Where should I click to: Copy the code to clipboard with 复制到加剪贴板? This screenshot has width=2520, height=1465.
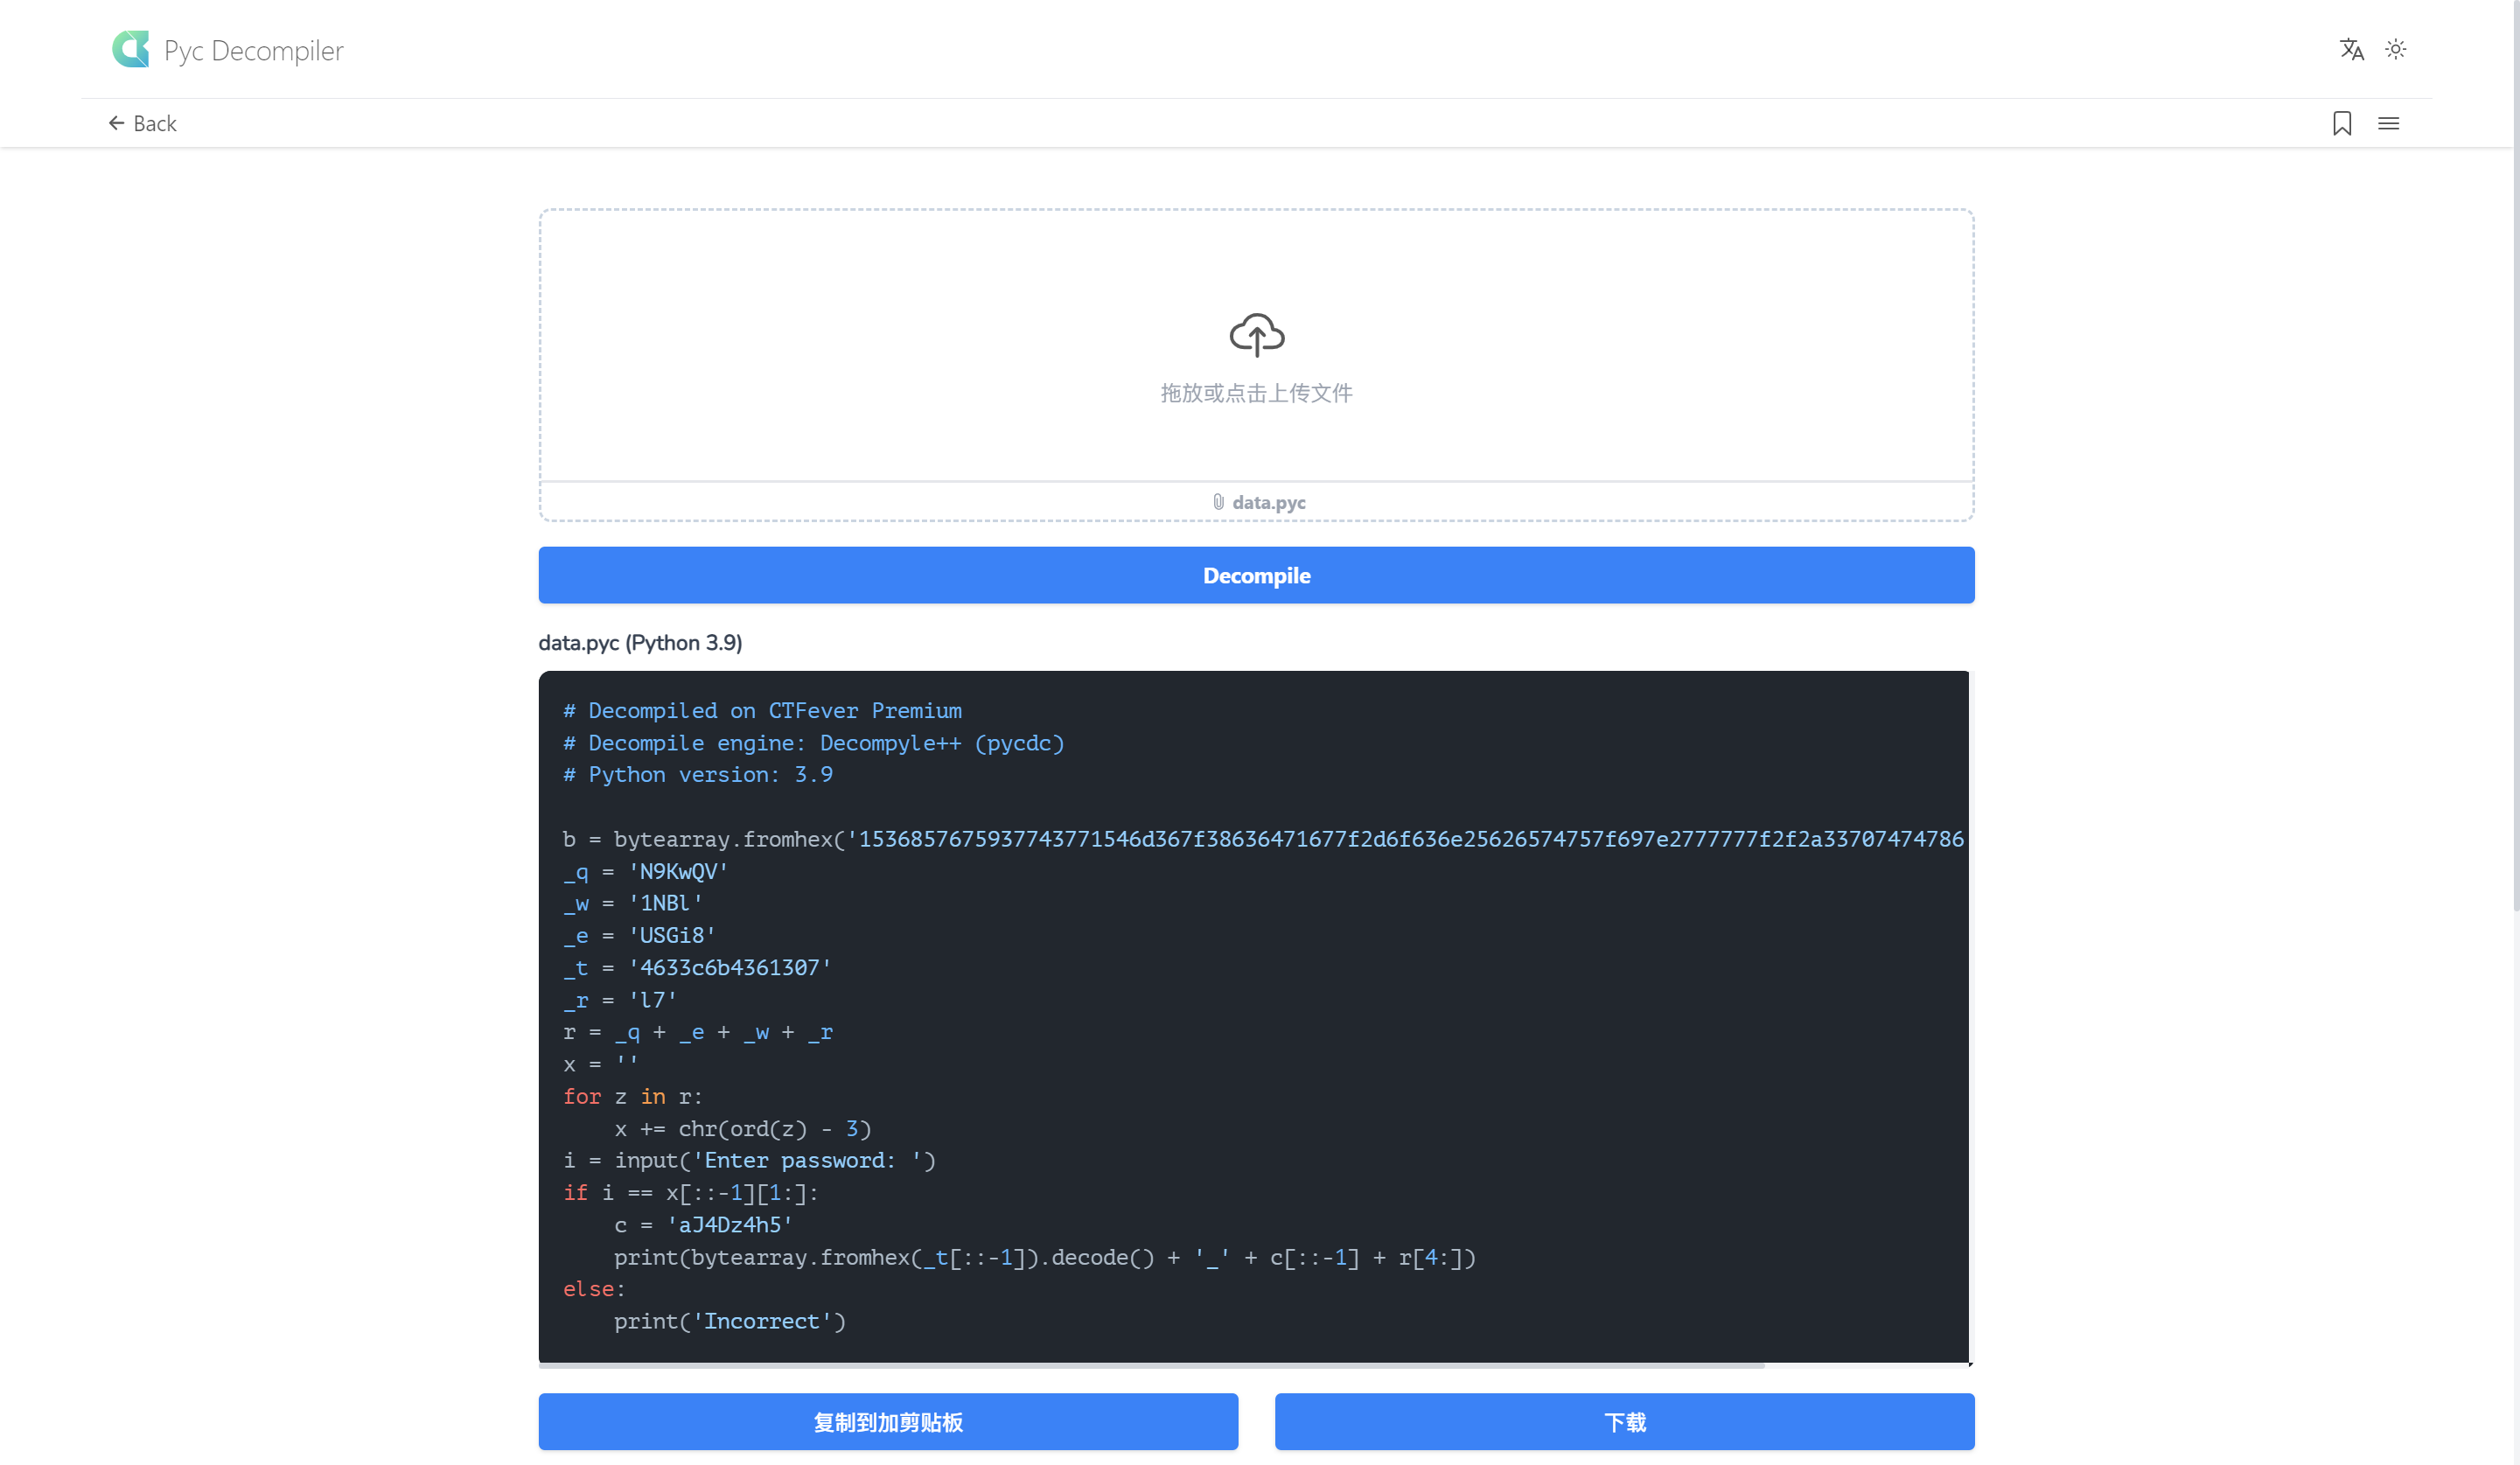point(888,1421)
